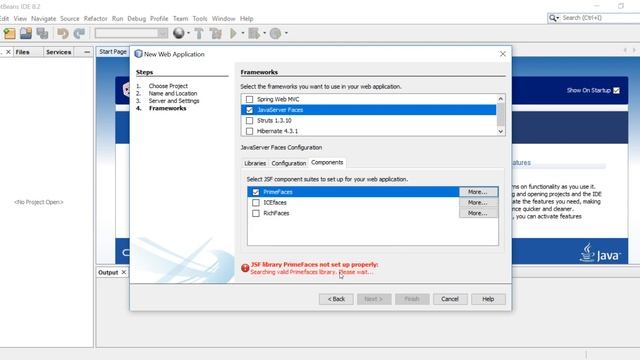Open the project configuration combo box
The image size is (640, 360).
pos(131,33)
